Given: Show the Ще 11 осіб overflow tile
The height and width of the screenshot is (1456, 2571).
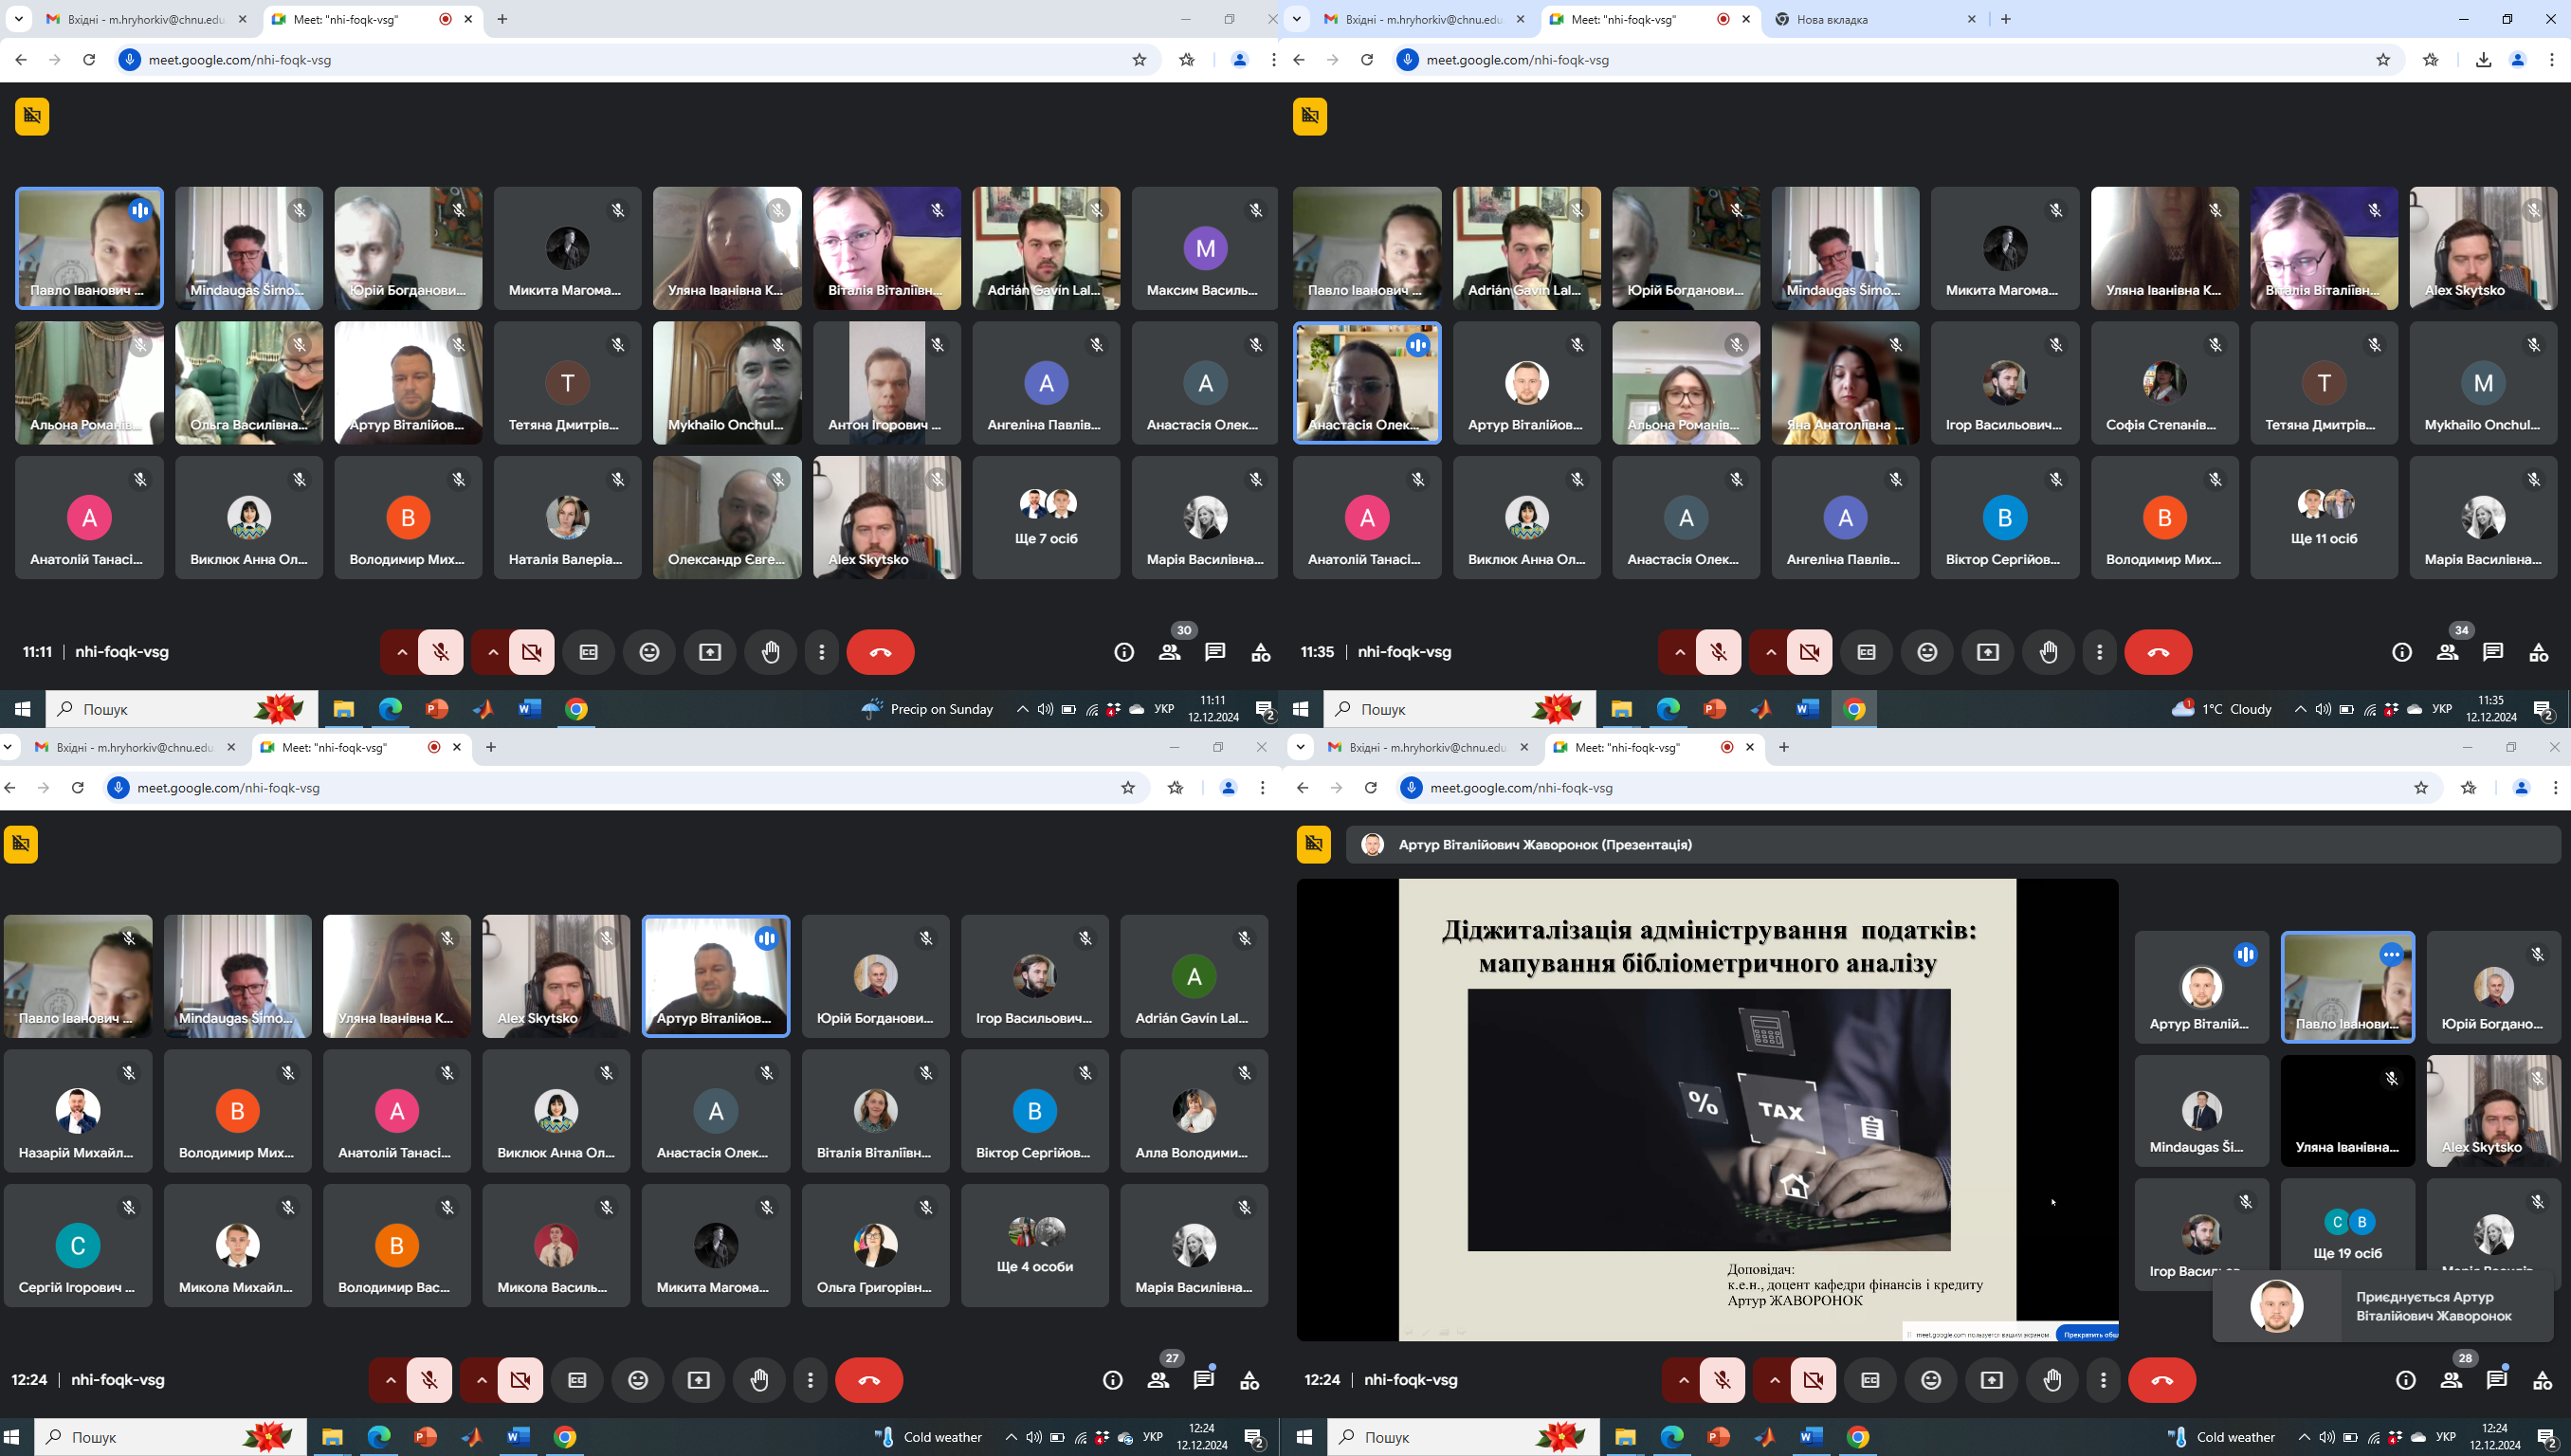Looking at the screenshot, I should [x=2324, y=518].
